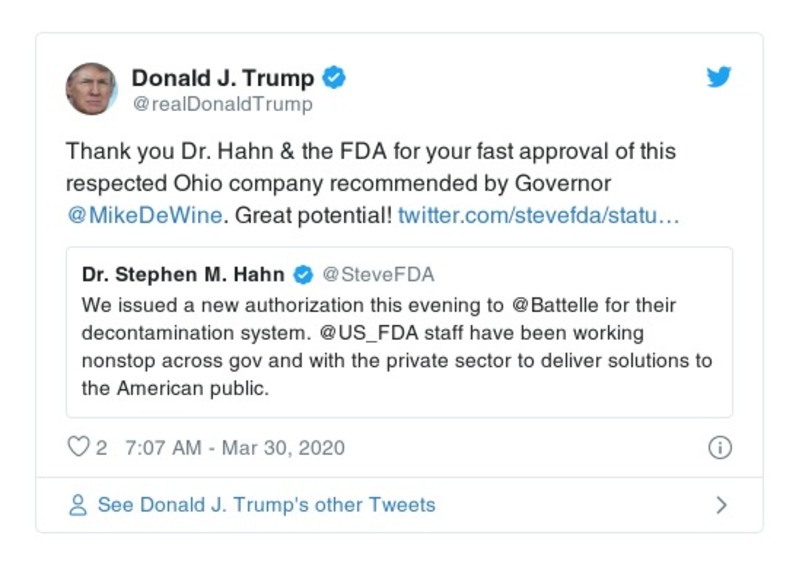This screenshot has width=799, height=583.
Task: Click the heart like icon
Action: pyautogui.click(x=78, y=447)
